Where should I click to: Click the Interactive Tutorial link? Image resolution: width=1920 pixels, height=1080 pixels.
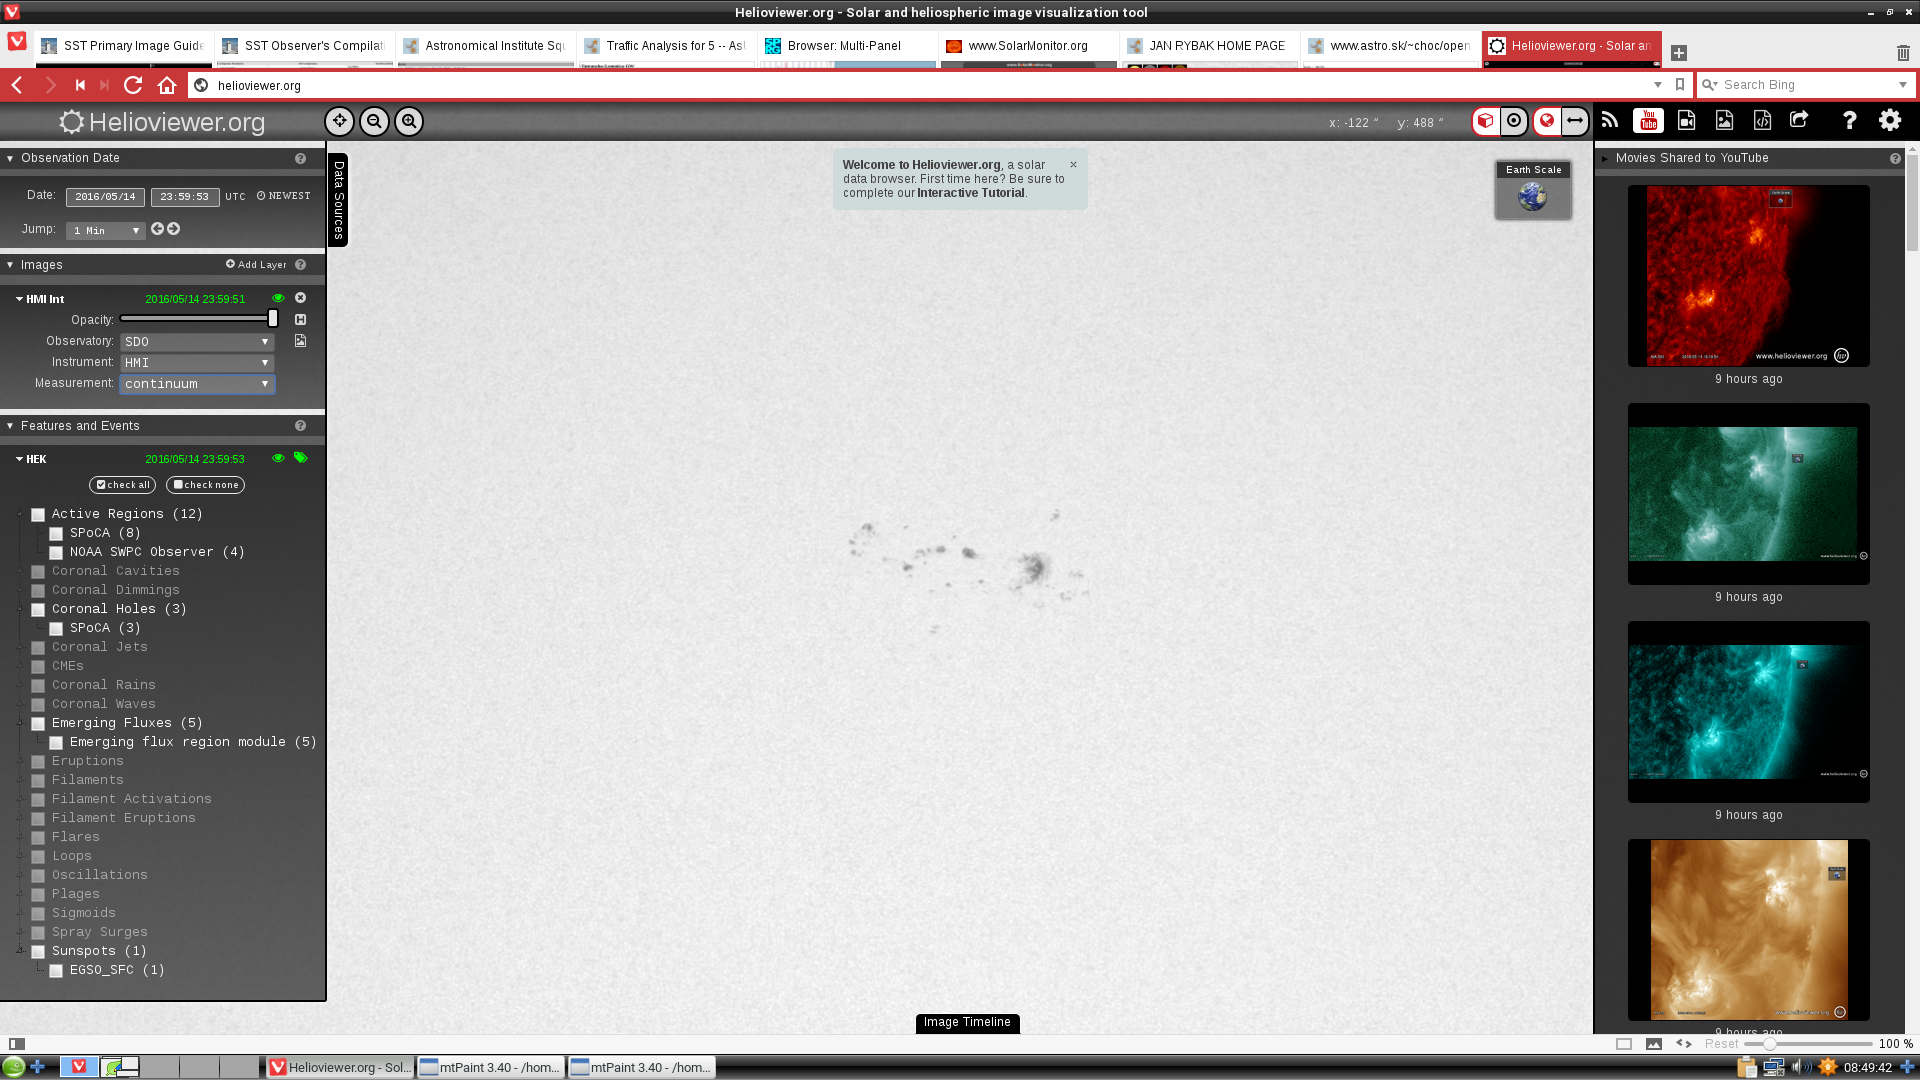tap(970, 193)
